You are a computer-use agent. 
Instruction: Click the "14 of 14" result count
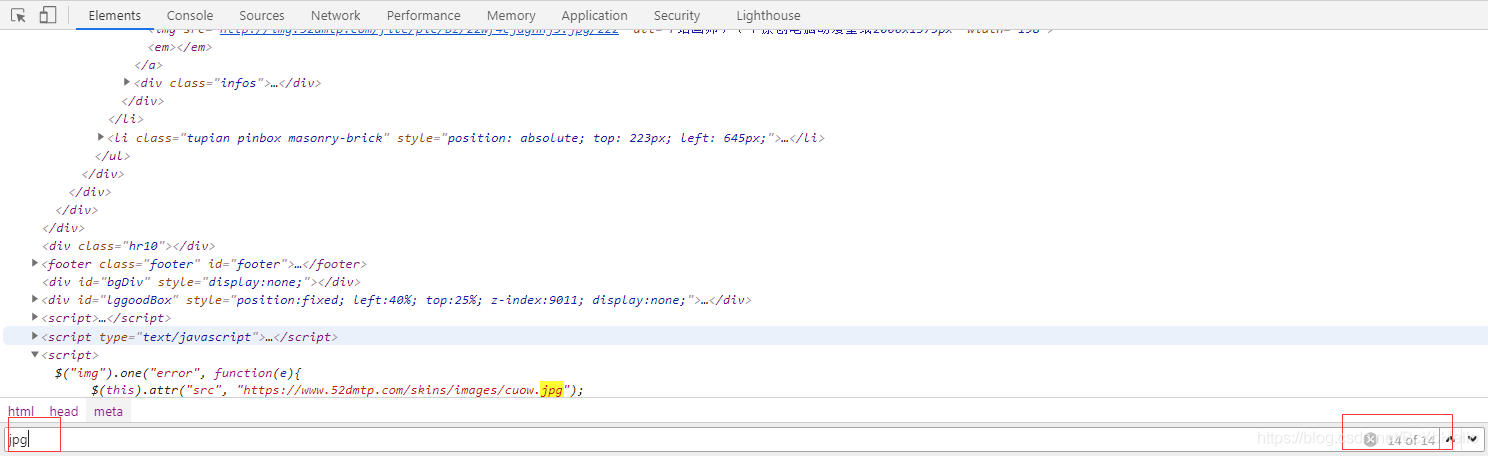[x=1411, y=439]
